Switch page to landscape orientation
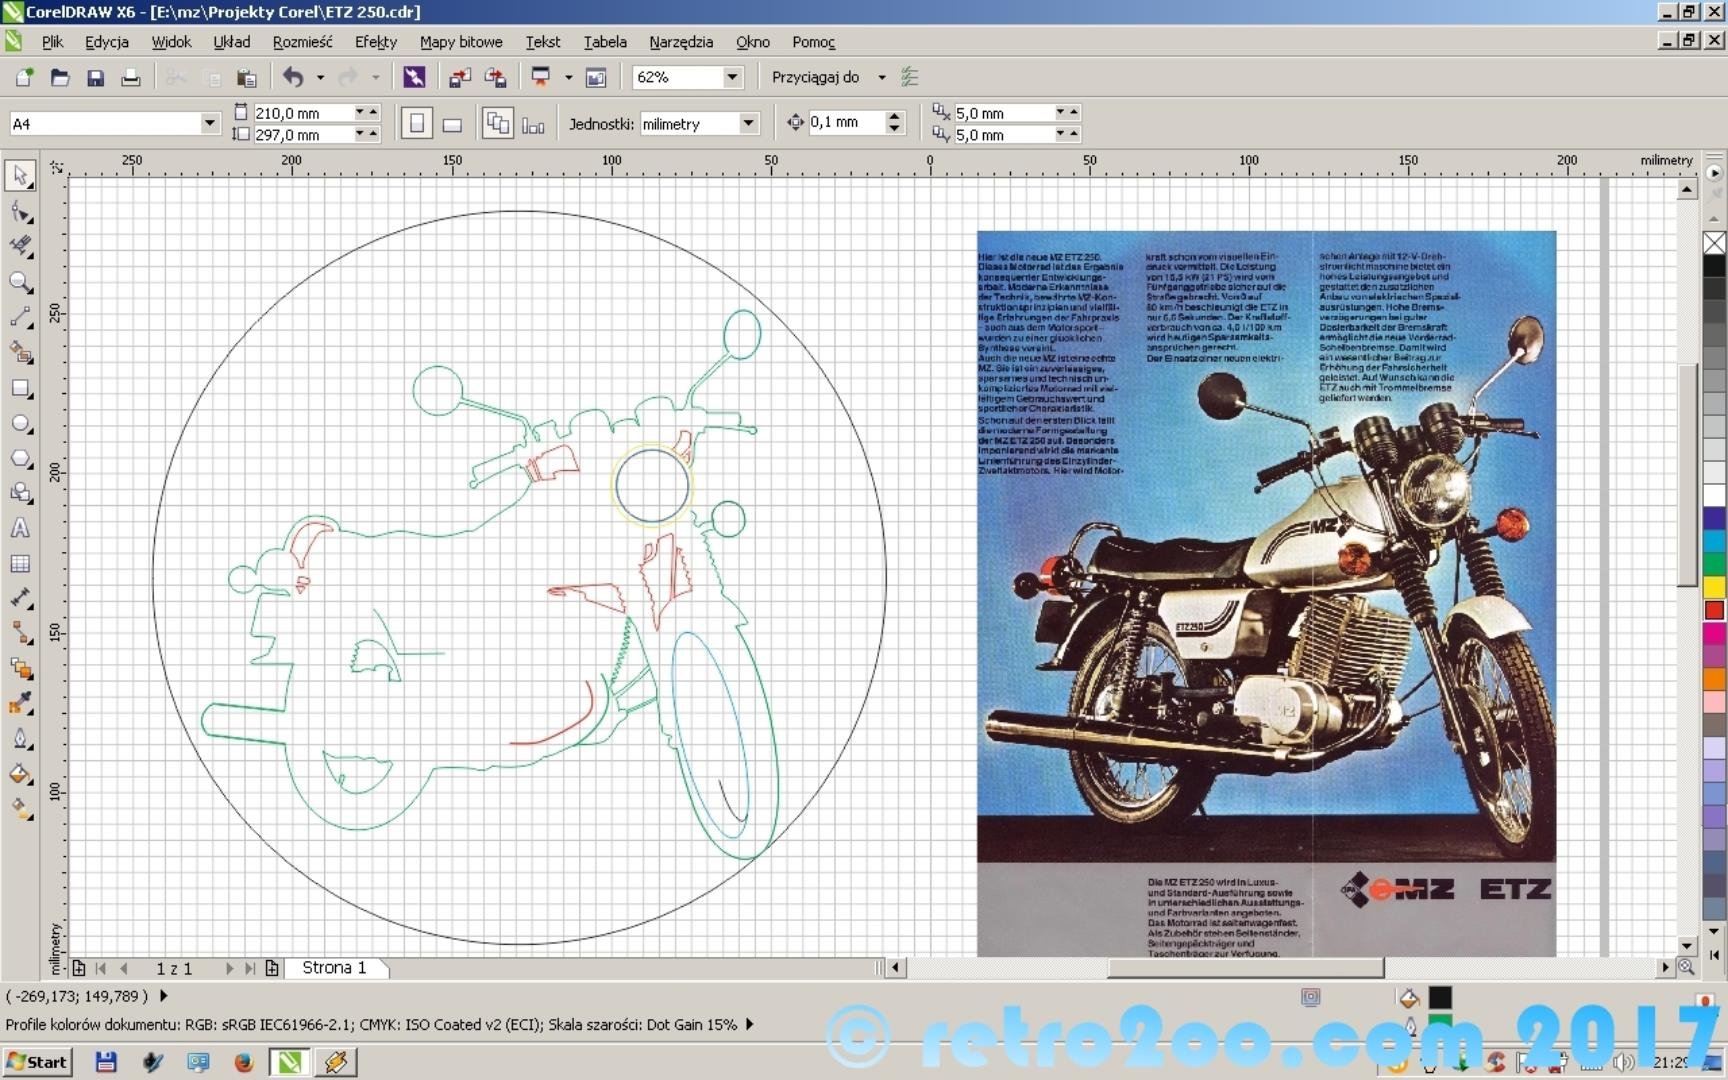Viewport: 1728px width, 1080px height. tap(452, 124)
